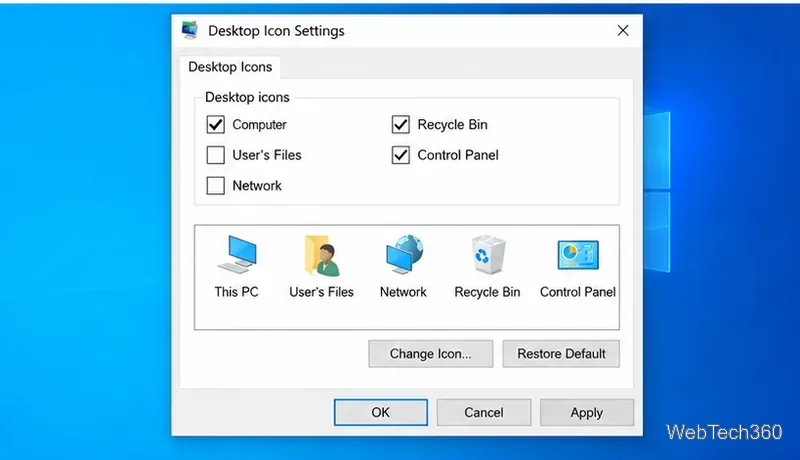The width and height of the screenshot is (800, 460).
Task: Click the Restore Default button
Action: [x=561, y=354]
